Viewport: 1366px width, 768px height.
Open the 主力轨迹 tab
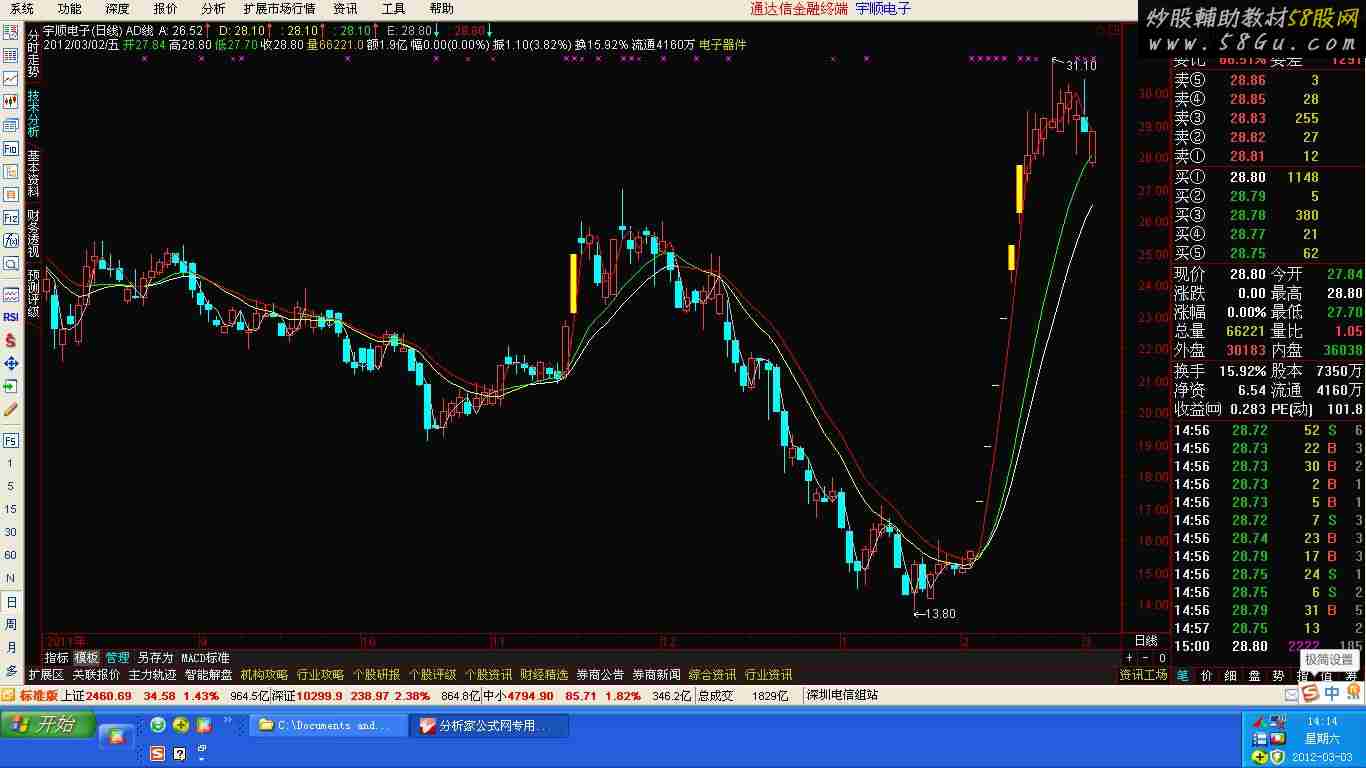pyautogui.click(x=152, y=675)
